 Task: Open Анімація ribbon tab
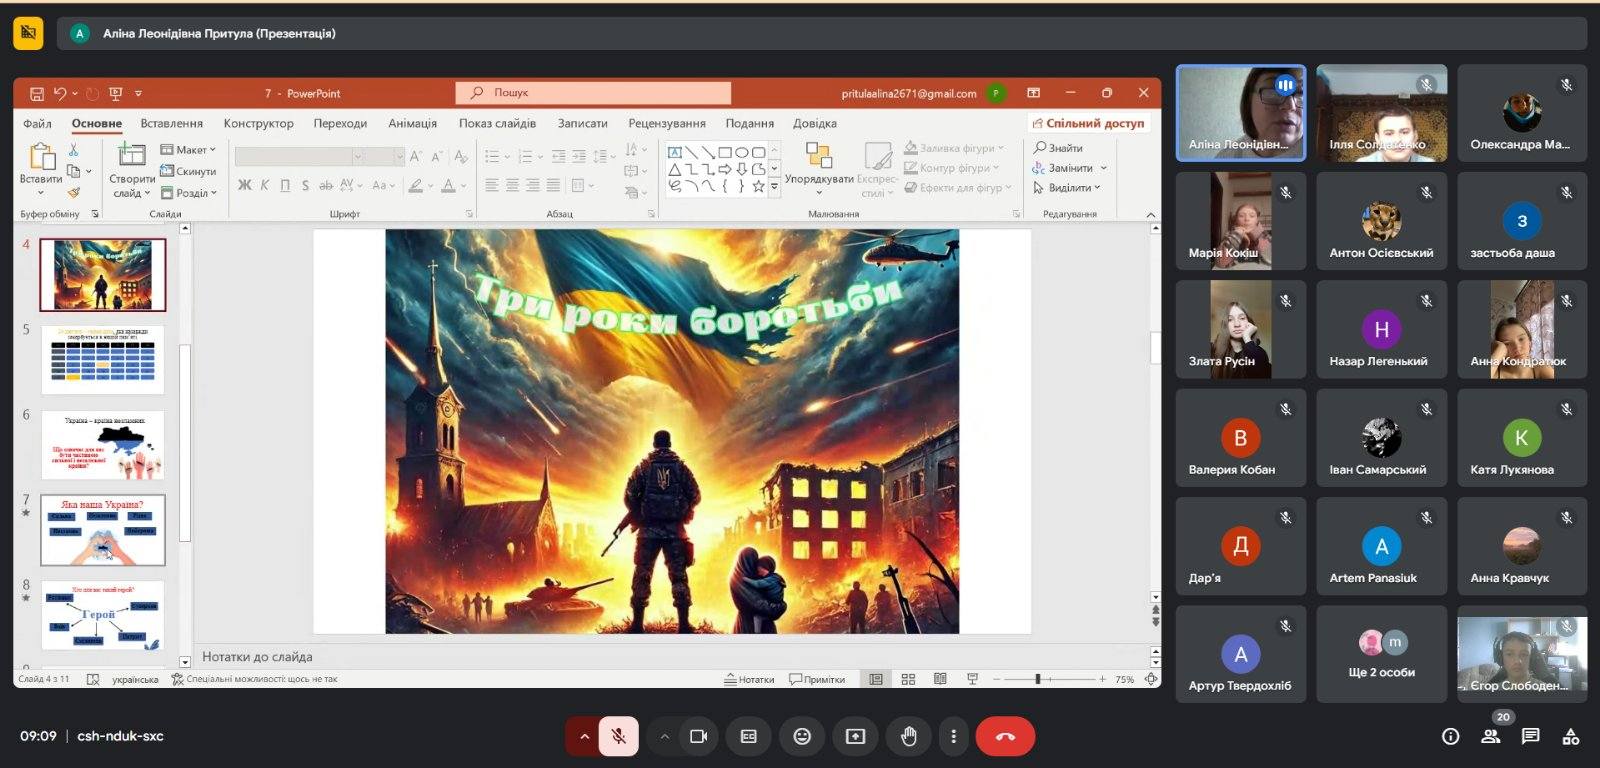412,123
